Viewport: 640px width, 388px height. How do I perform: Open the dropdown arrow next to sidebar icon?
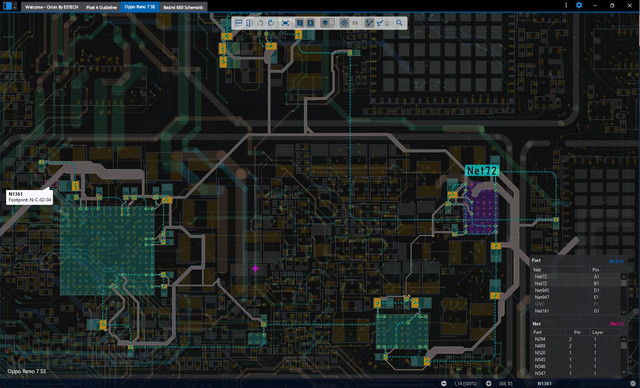(15, 7)
